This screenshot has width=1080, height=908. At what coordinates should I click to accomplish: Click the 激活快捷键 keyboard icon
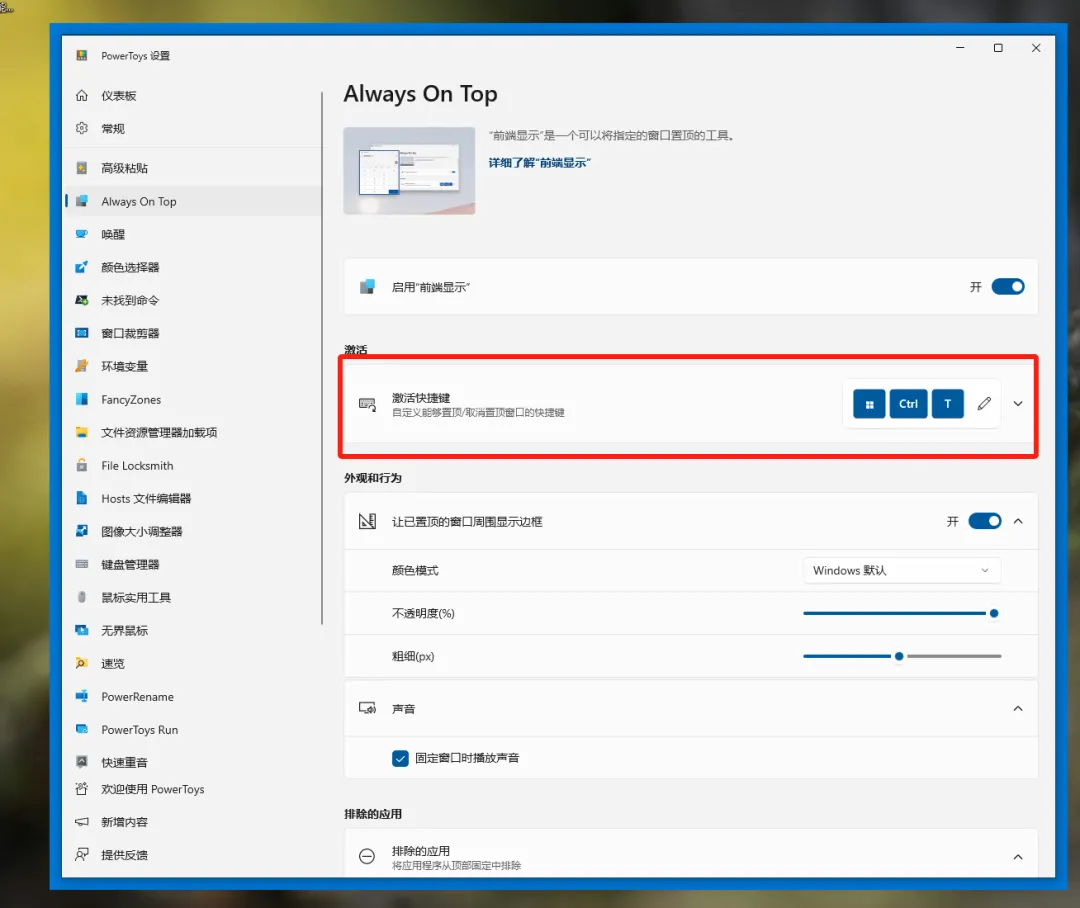point(367,404)
